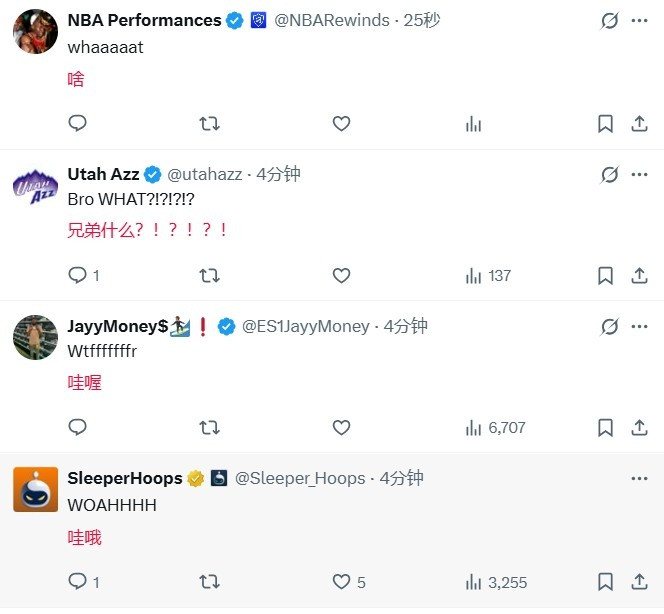Reply to the SleeperHoops tweet
This screenshot has width=664, height=614.
coord(77,581)
